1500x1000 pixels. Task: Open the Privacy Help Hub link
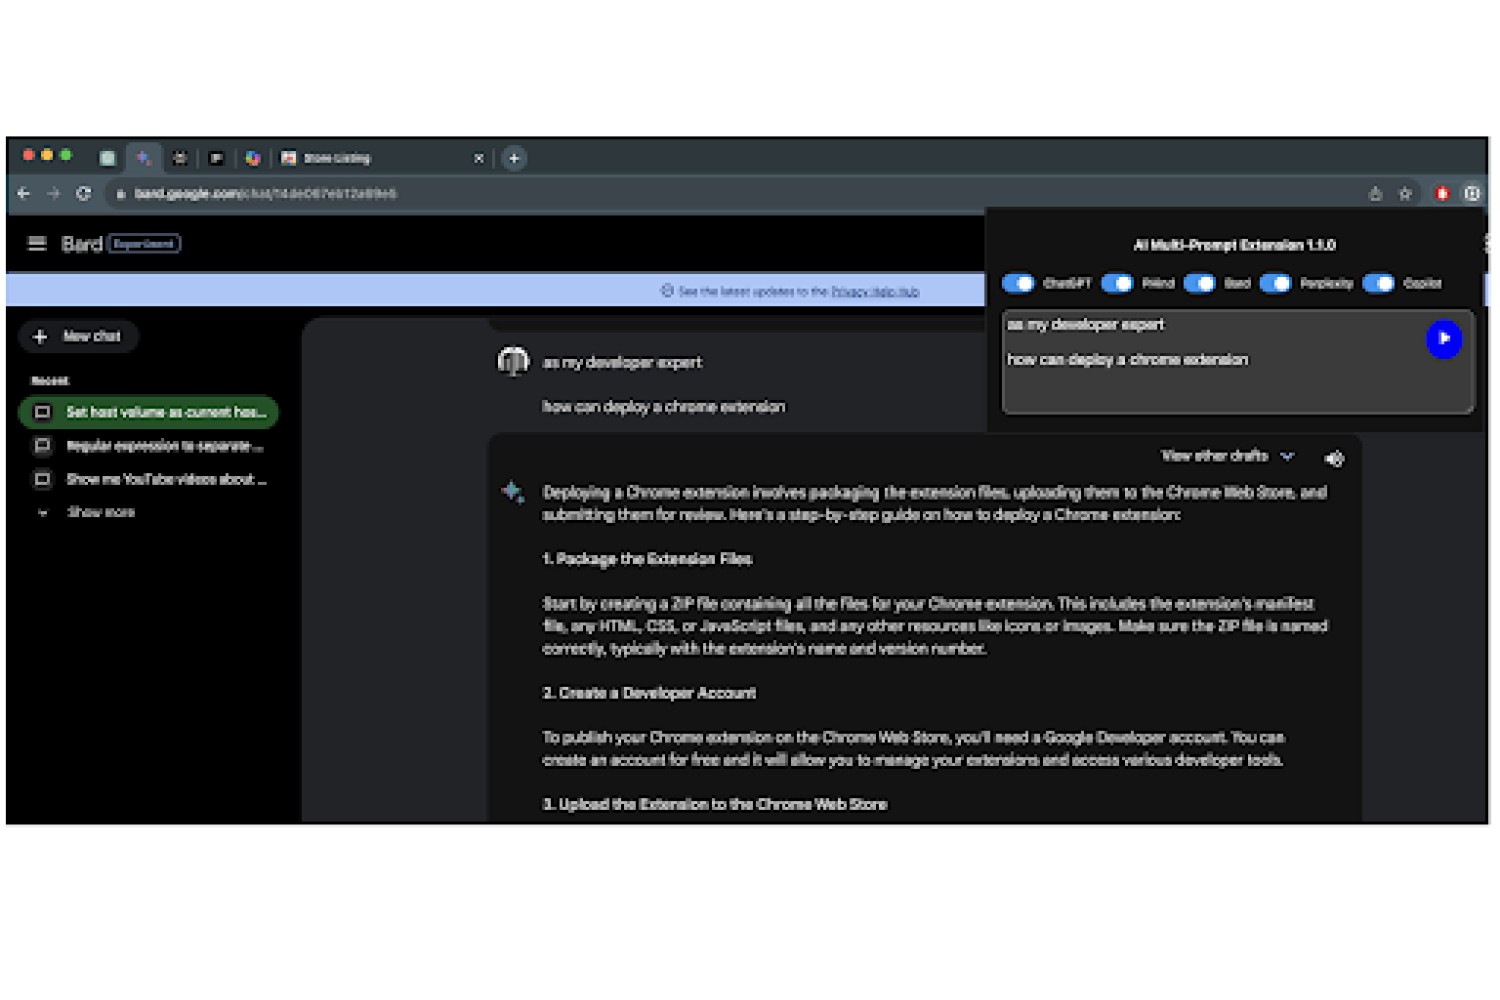coord(875,292)
